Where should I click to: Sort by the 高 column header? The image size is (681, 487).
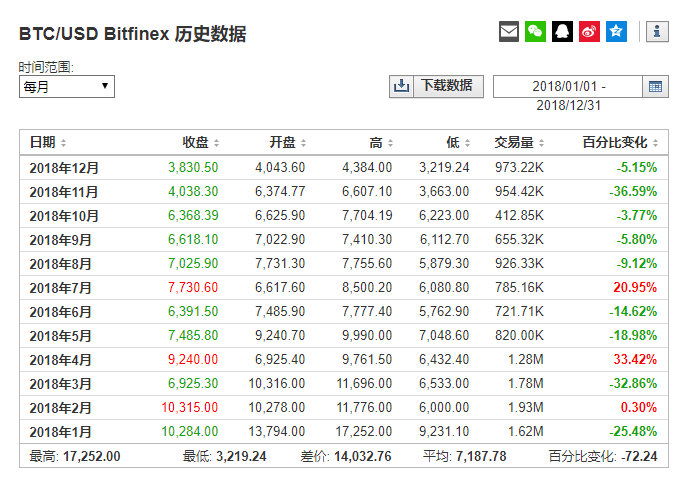[x=381, y=142]
